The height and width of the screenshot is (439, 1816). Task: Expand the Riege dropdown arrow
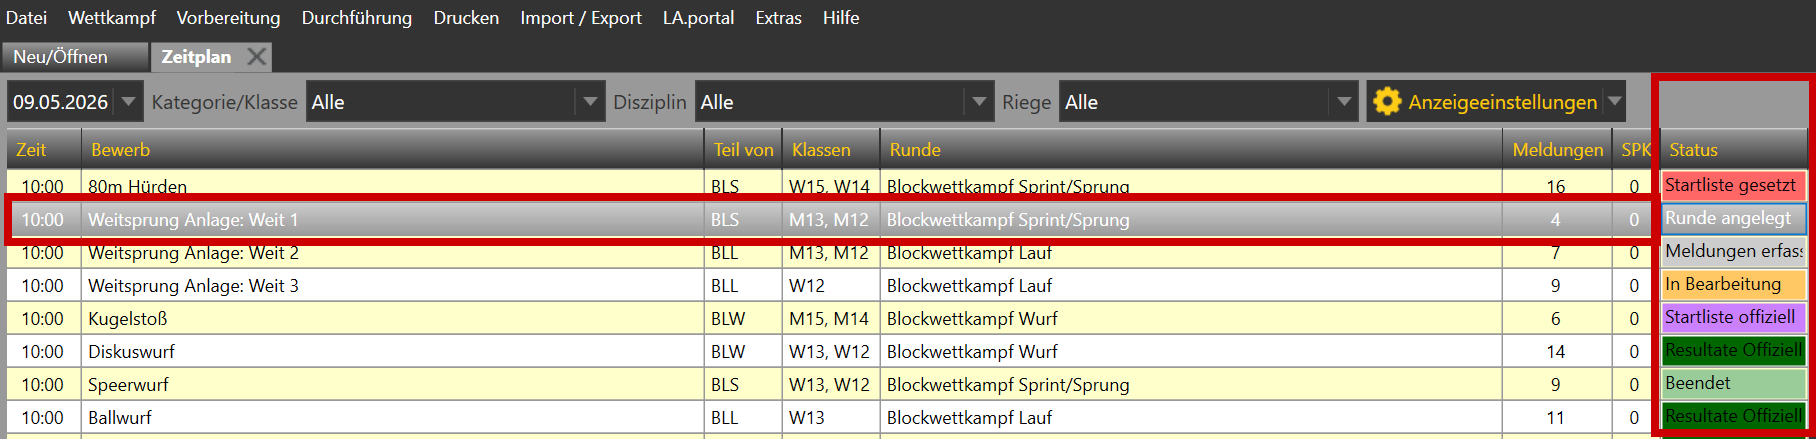[x=1344, y=102]
